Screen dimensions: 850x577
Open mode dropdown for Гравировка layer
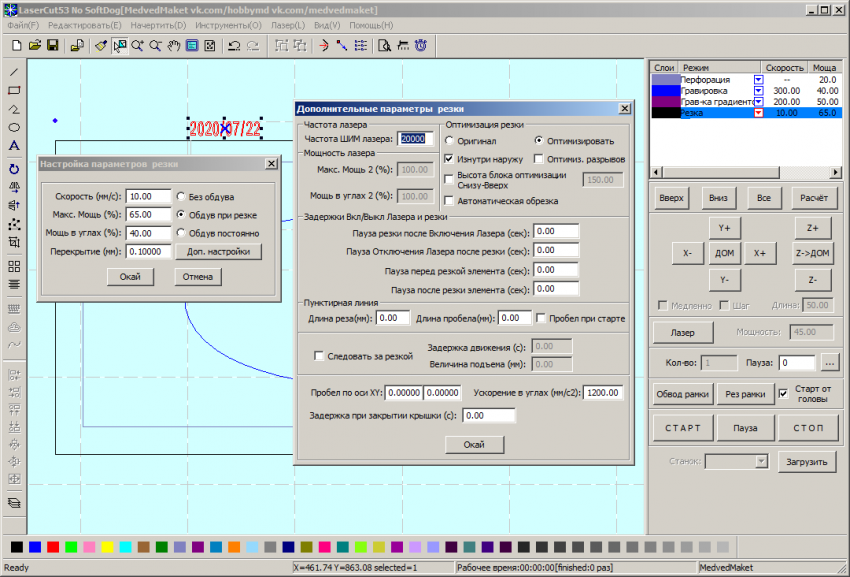[x=758, y=91]
